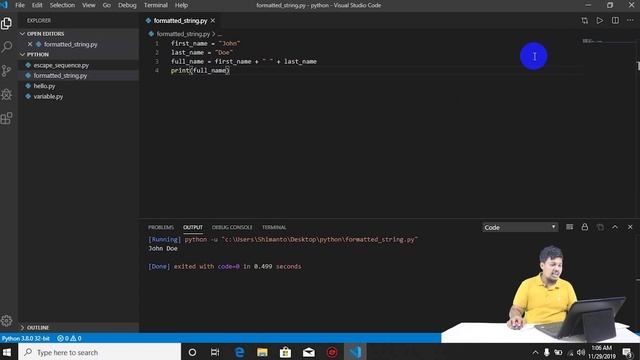Click the taskbar clock and date
The image size is (640, 360).
(x=602, y=352)
